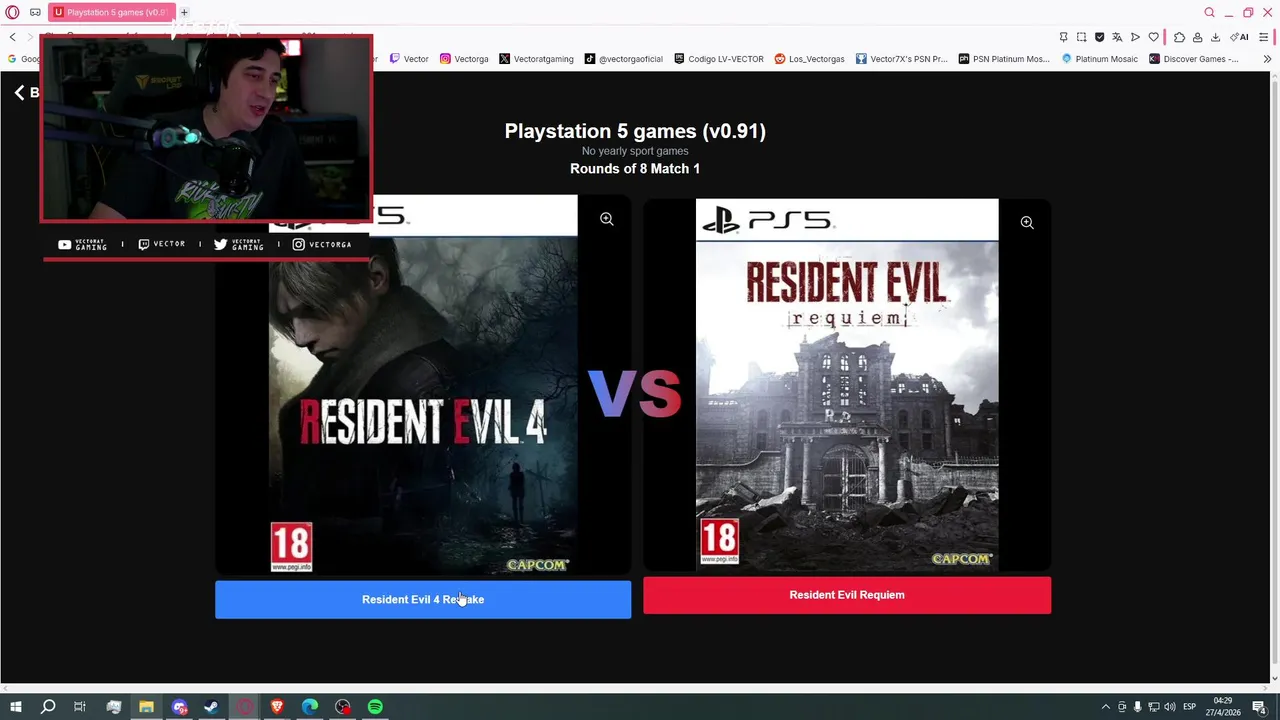Select the Resident Evil 4 cover image

tap(423, 385)
